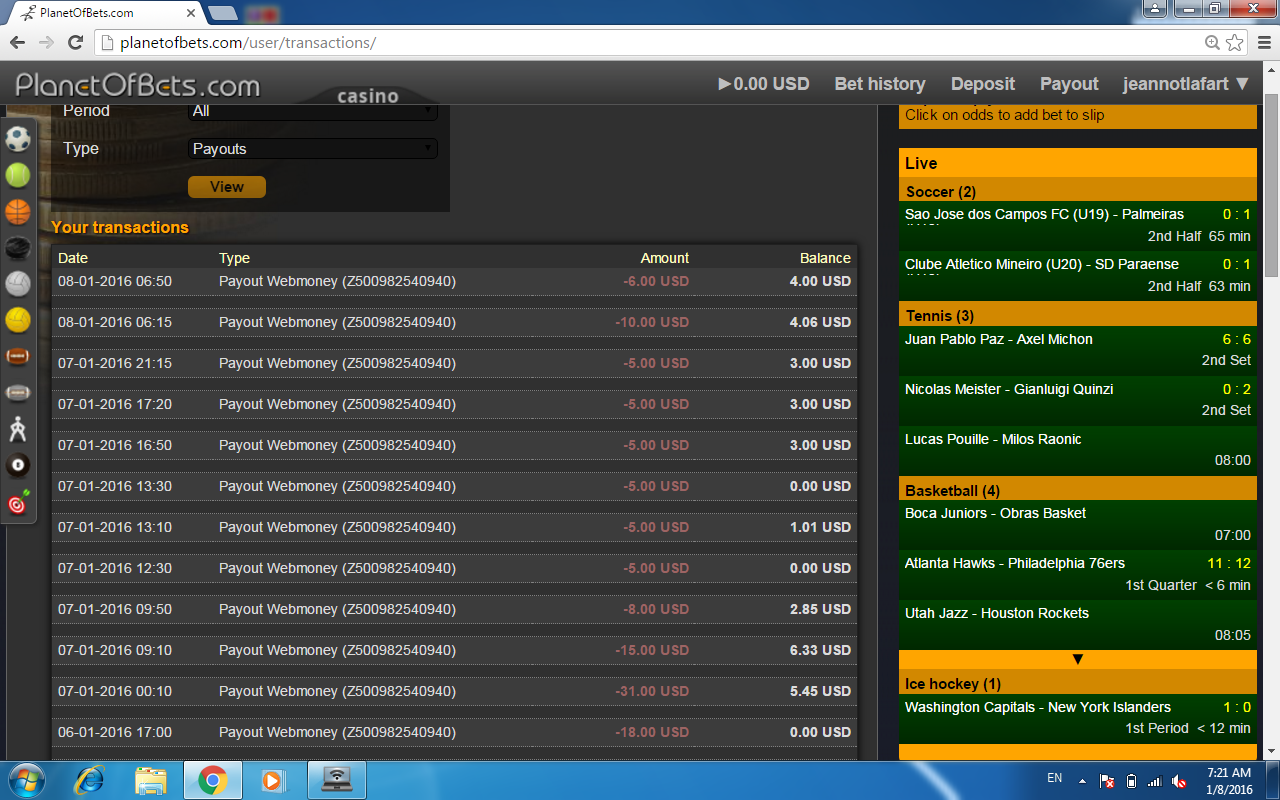Viewport: 1280px width, 800px height.
Task: Select the white athlete figure icon
Action: pos(18,429)
